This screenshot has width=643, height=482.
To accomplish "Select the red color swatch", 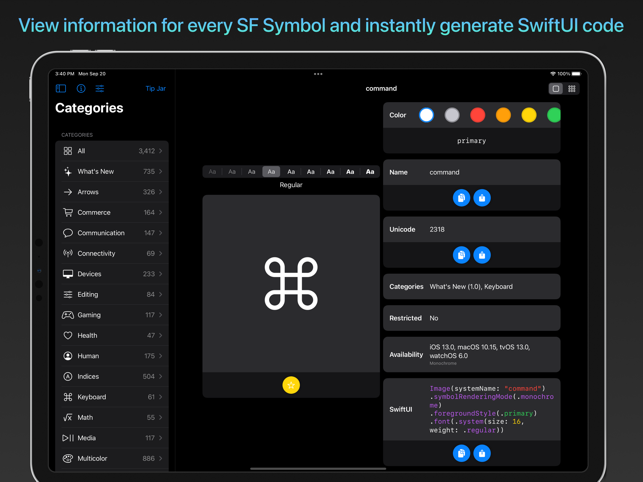I will pos(478,115).
